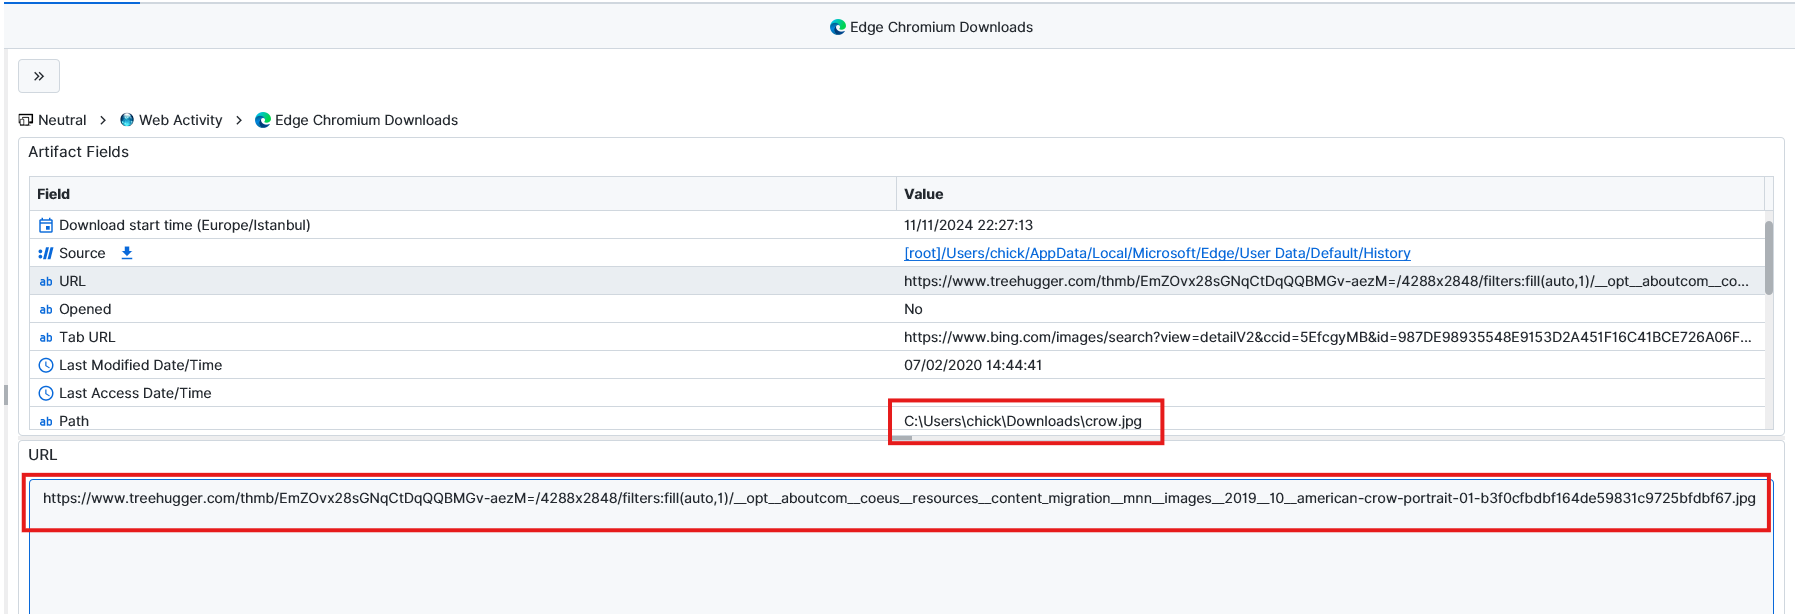Click the clock icon for Last Modified Date/Time
This screenshot has height=614, width=1799.
46,365
